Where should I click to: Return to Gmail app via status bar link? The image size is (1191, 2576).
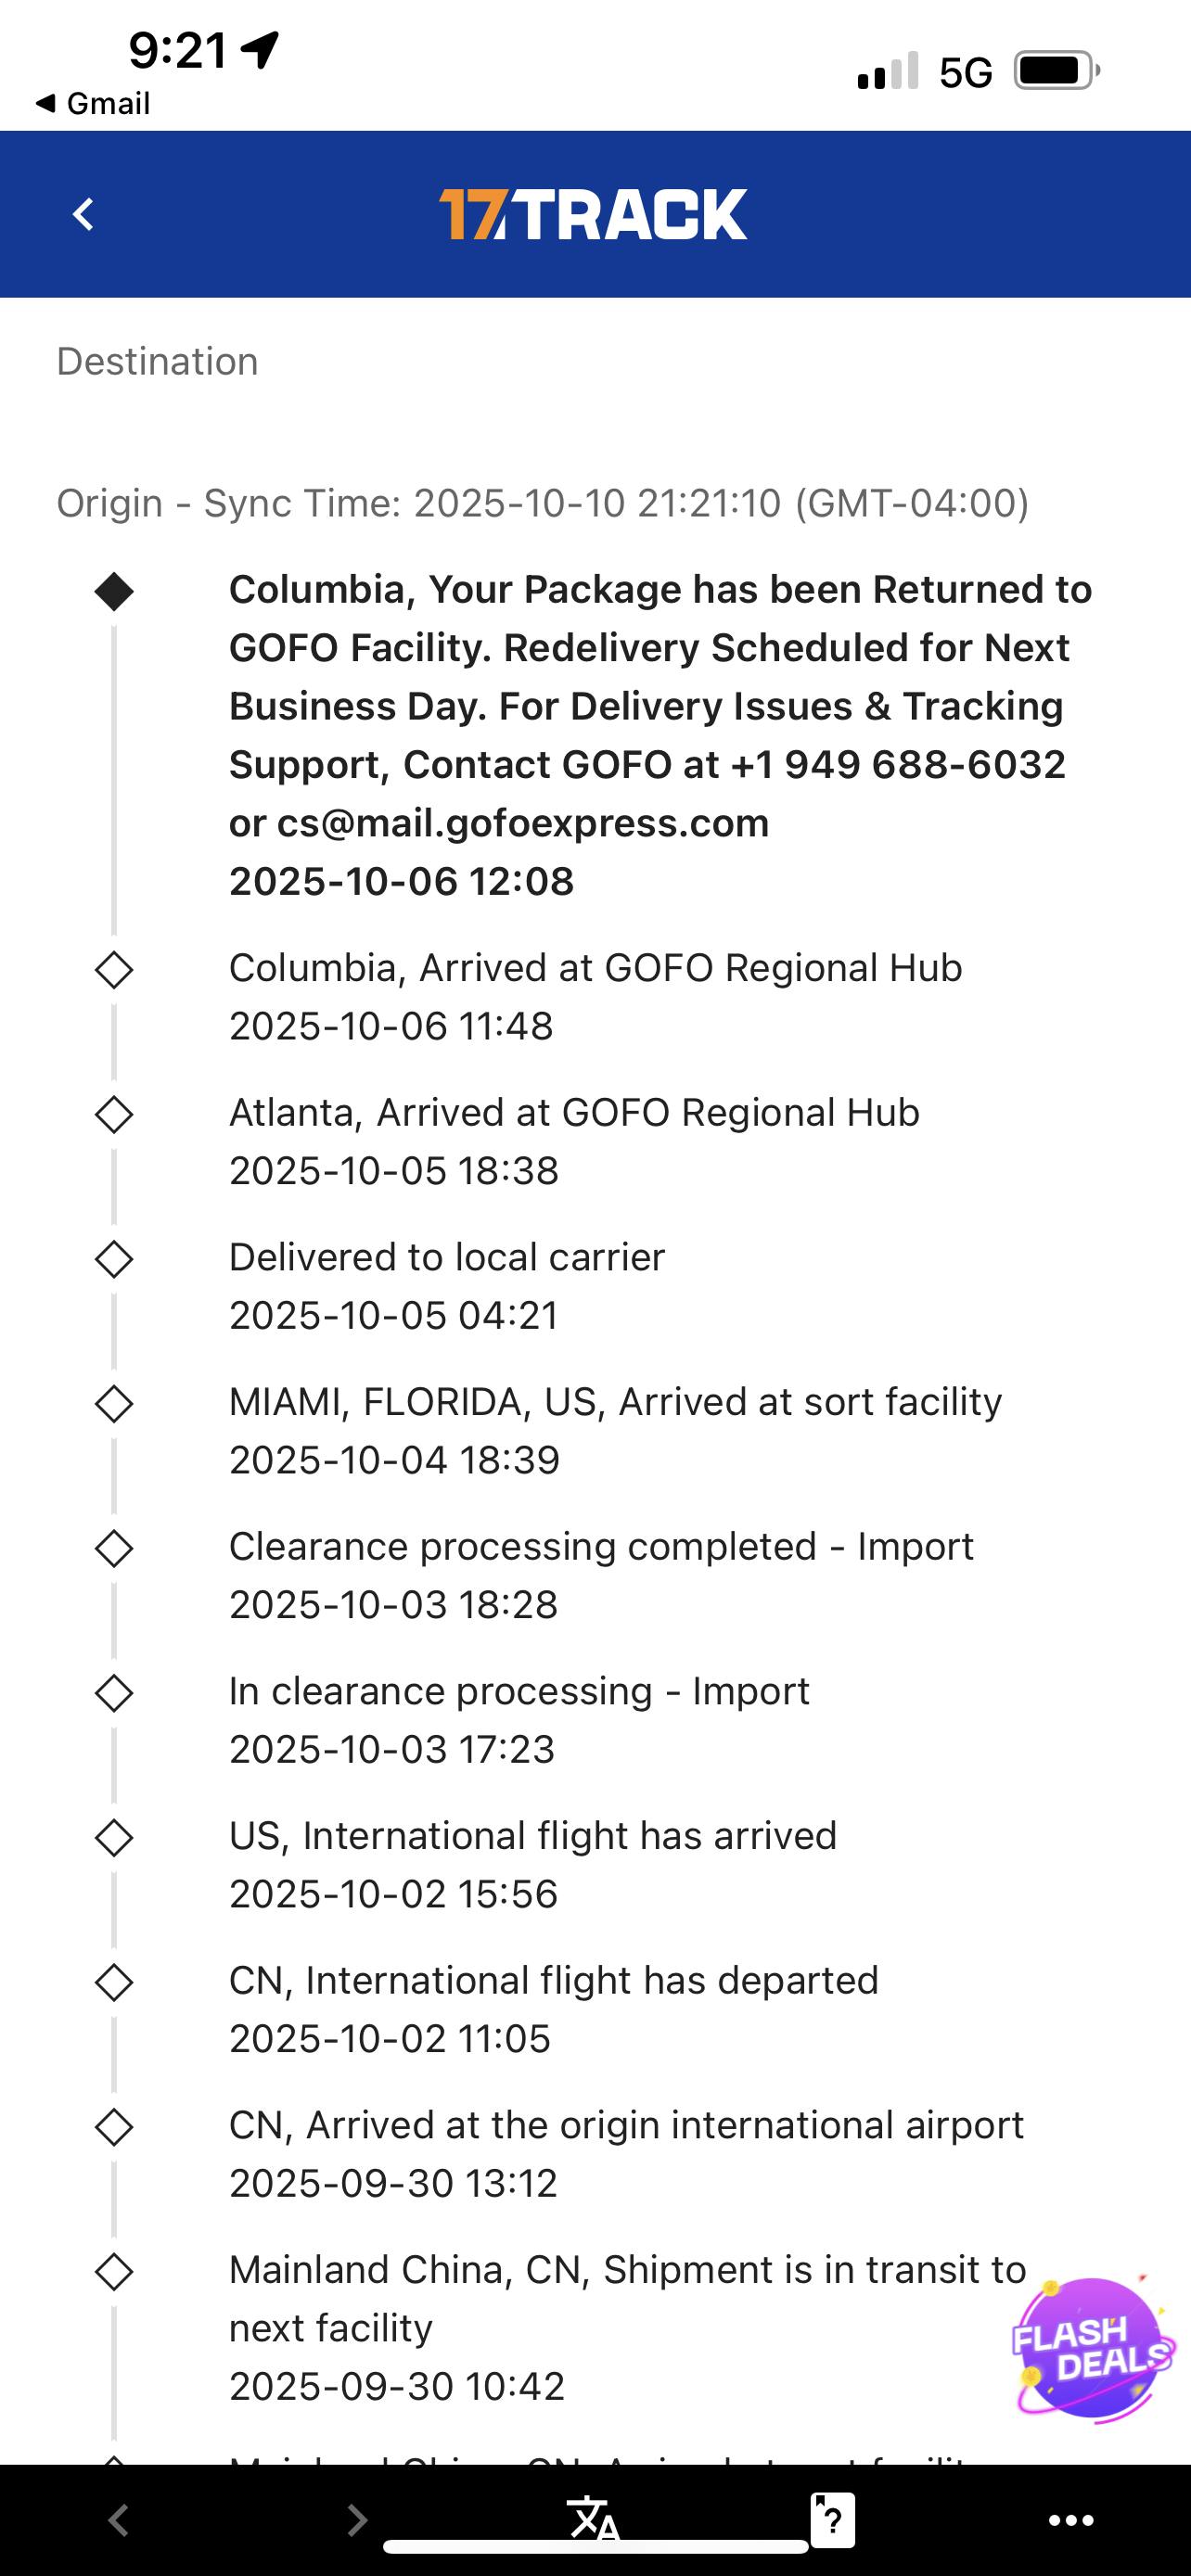(x=93, y=103)
